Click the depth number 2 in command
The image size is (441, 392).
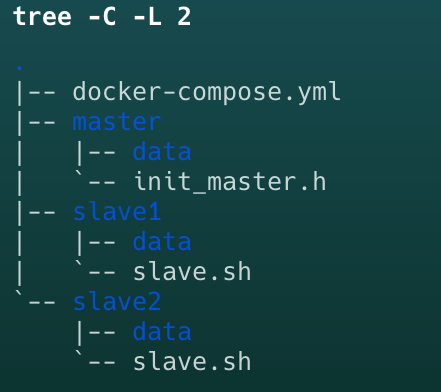point(184,17)
